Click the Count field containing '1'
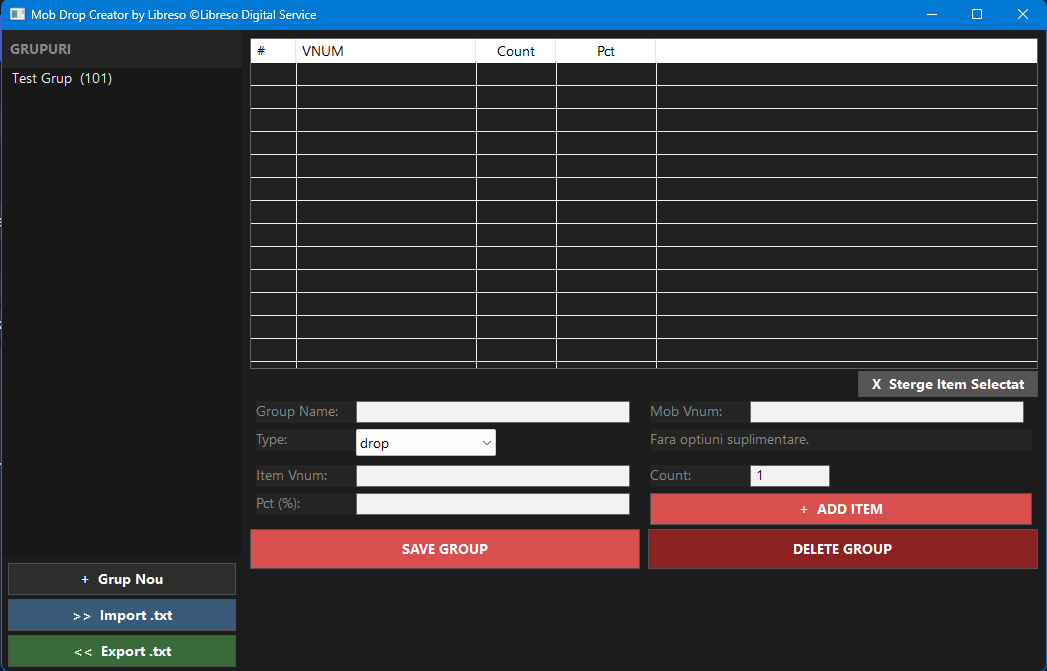This screenshot has height=671, width=1047. 790,475
